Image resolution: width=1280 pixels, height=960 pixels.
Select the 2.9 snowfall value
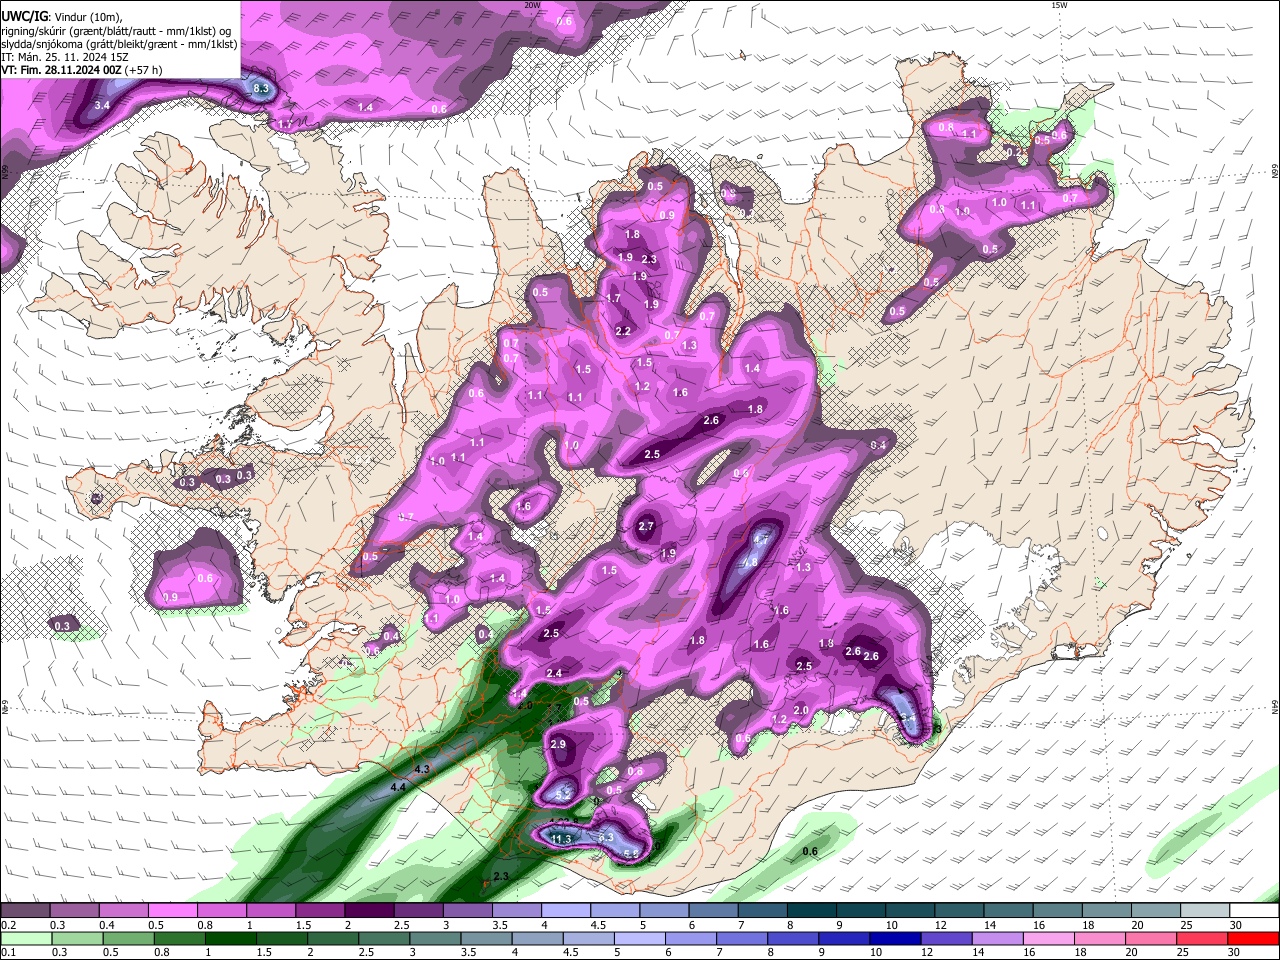click(558, 744)
